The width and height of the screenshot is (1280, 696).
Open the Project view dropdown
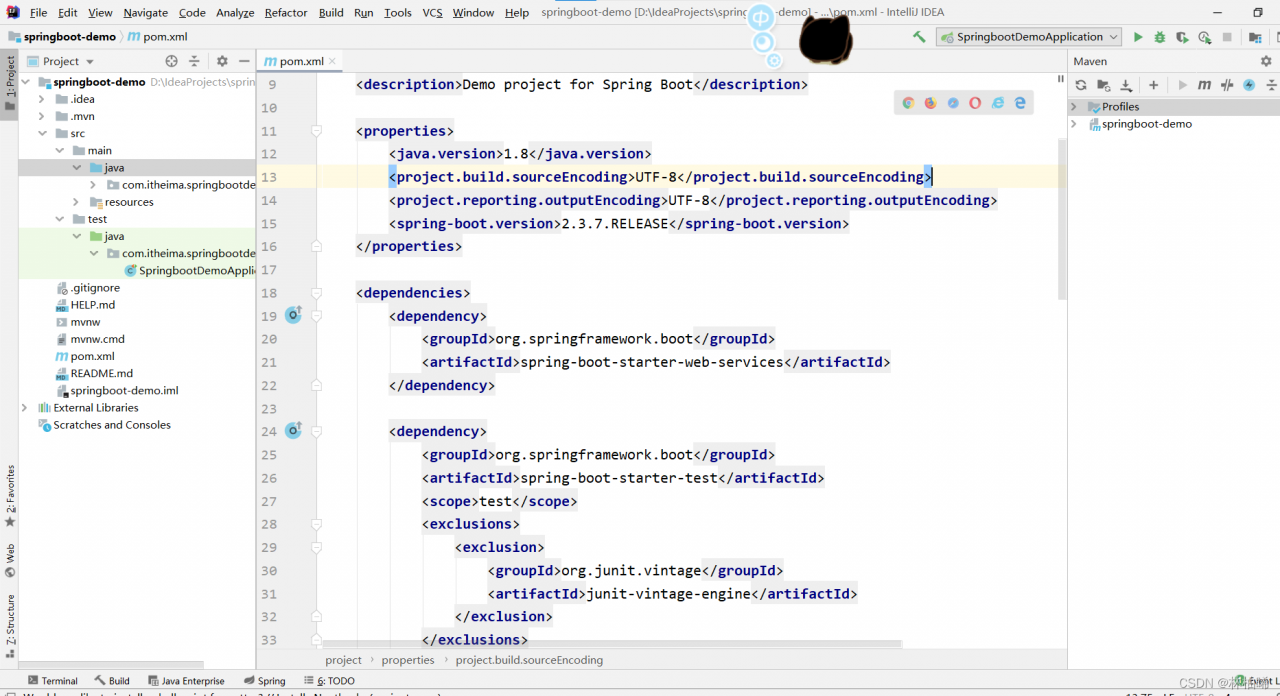click(61, 61)
